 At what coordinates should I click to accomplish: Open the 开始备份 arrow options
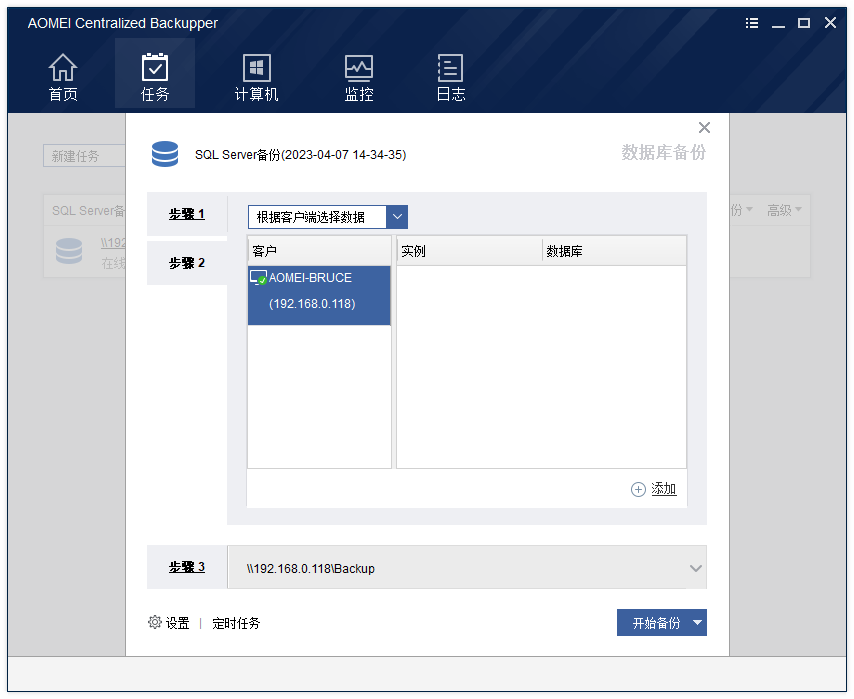[x=697, y=622]
